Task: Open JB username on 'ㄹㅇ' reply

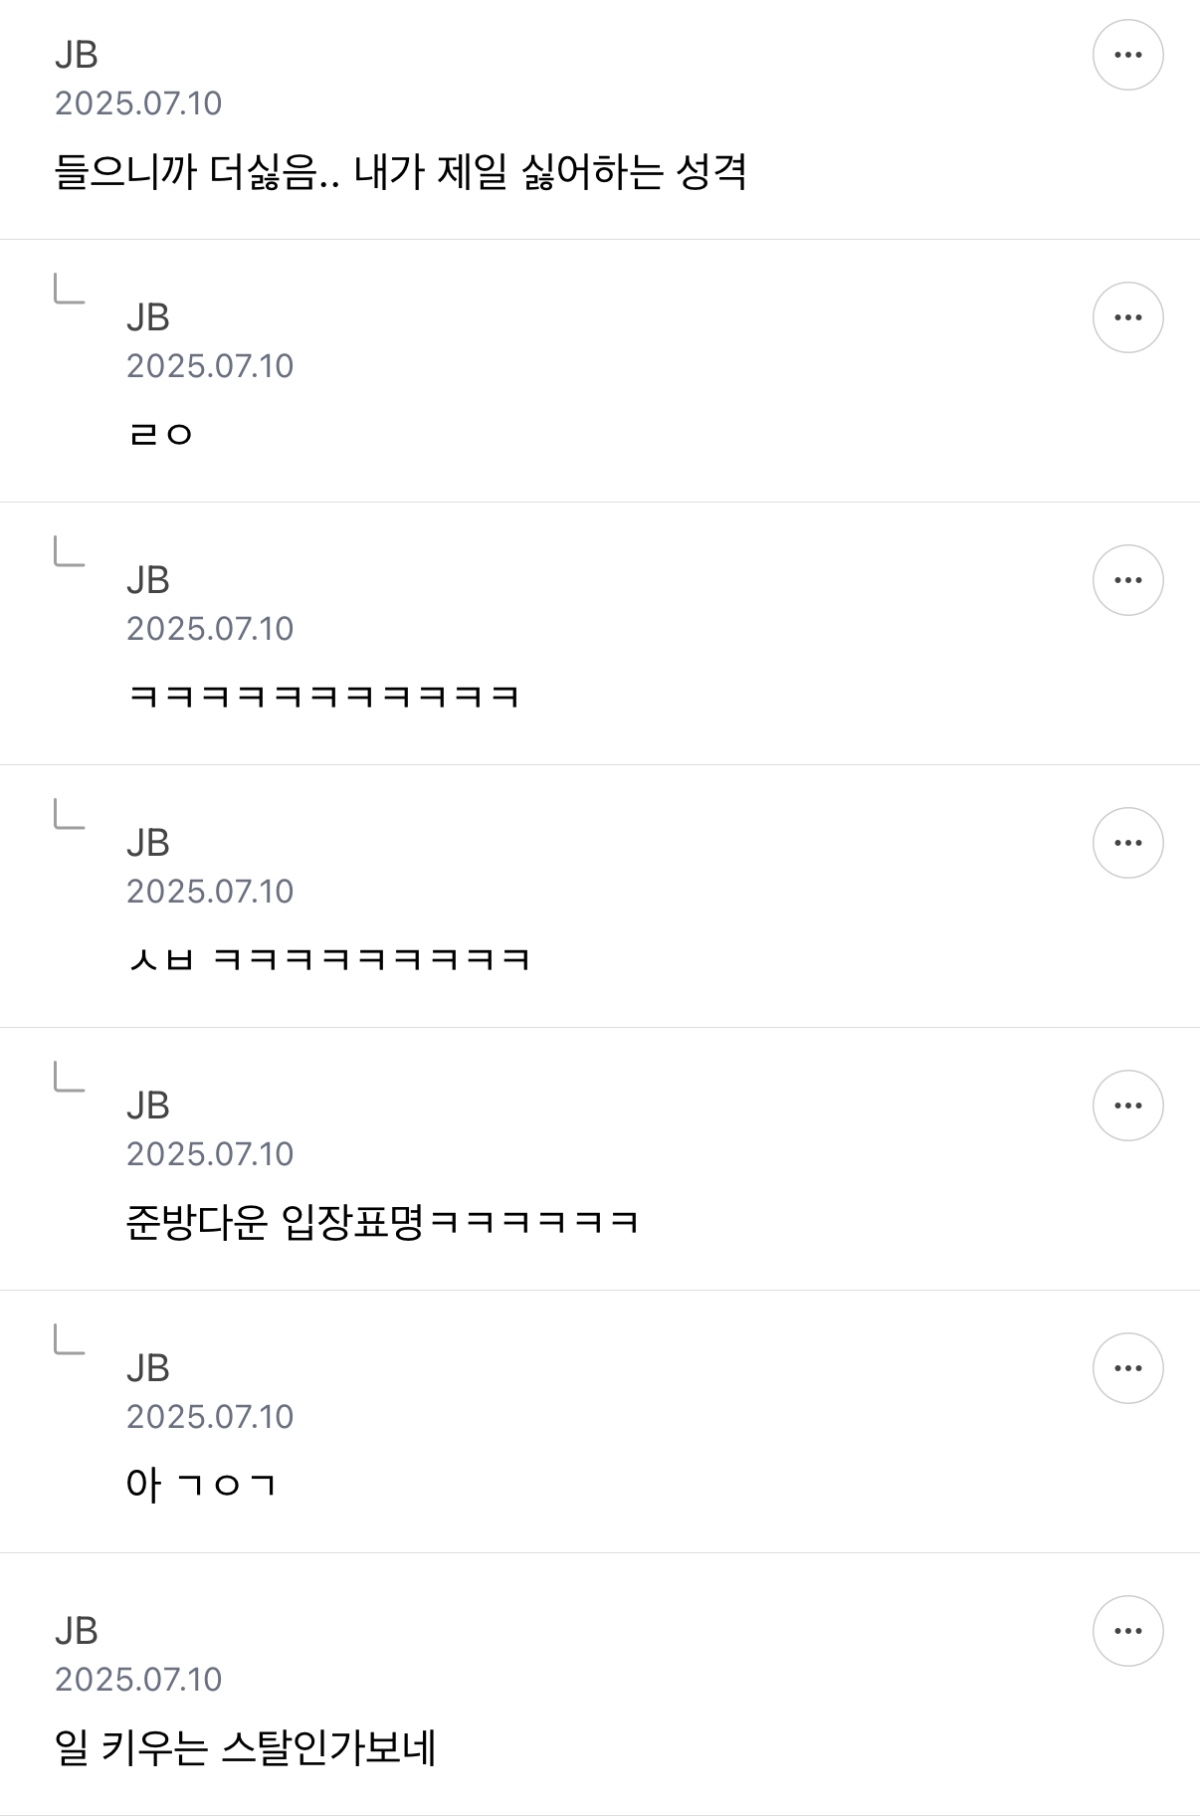Action: tap(148, 318)
